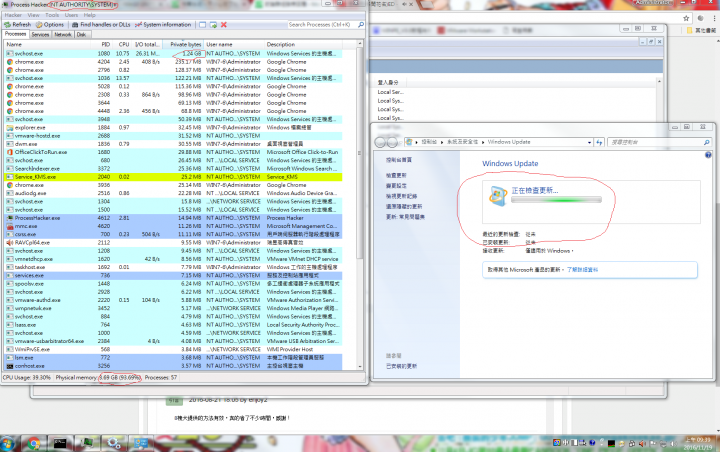Click the bottom link in Windows Update sidebar

(x=402, y=366)
